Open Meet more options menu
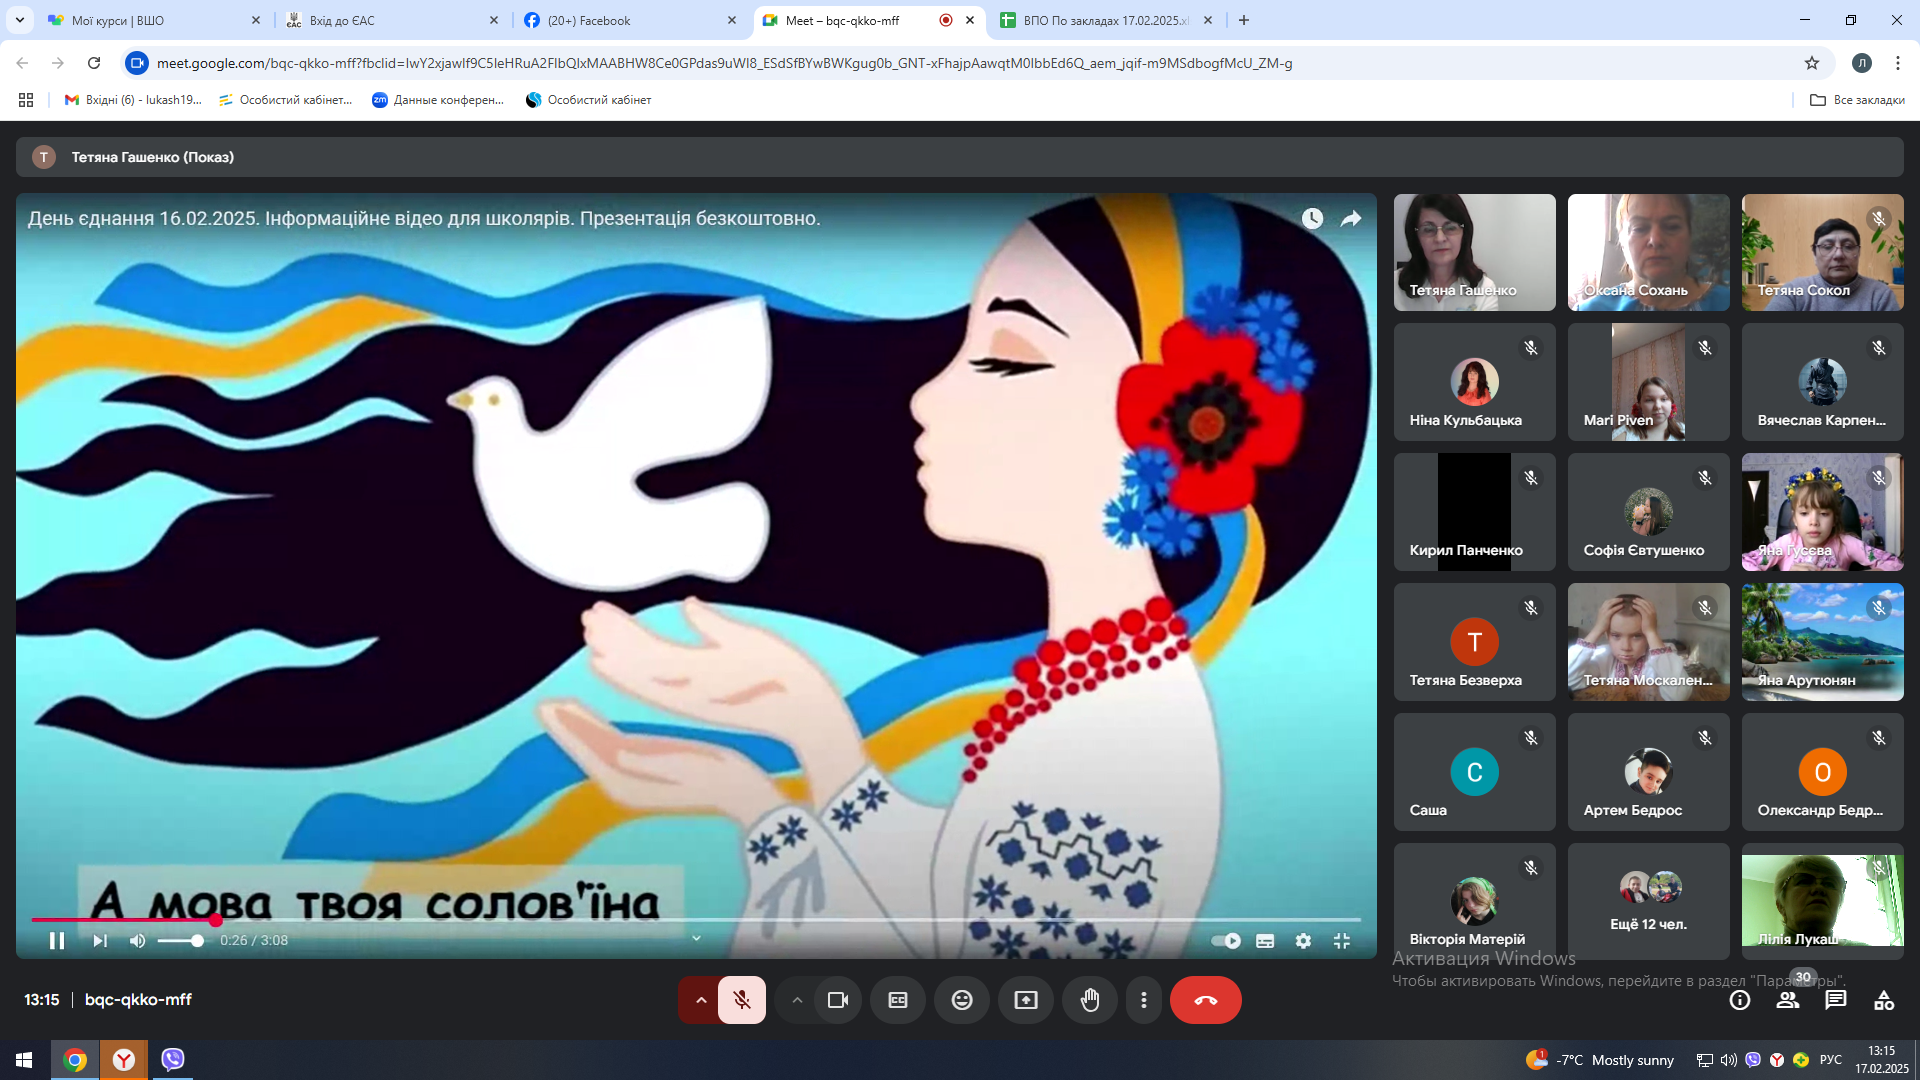The width and height of the screenshot is (1920, 1080). [x=1144, y=1000]
